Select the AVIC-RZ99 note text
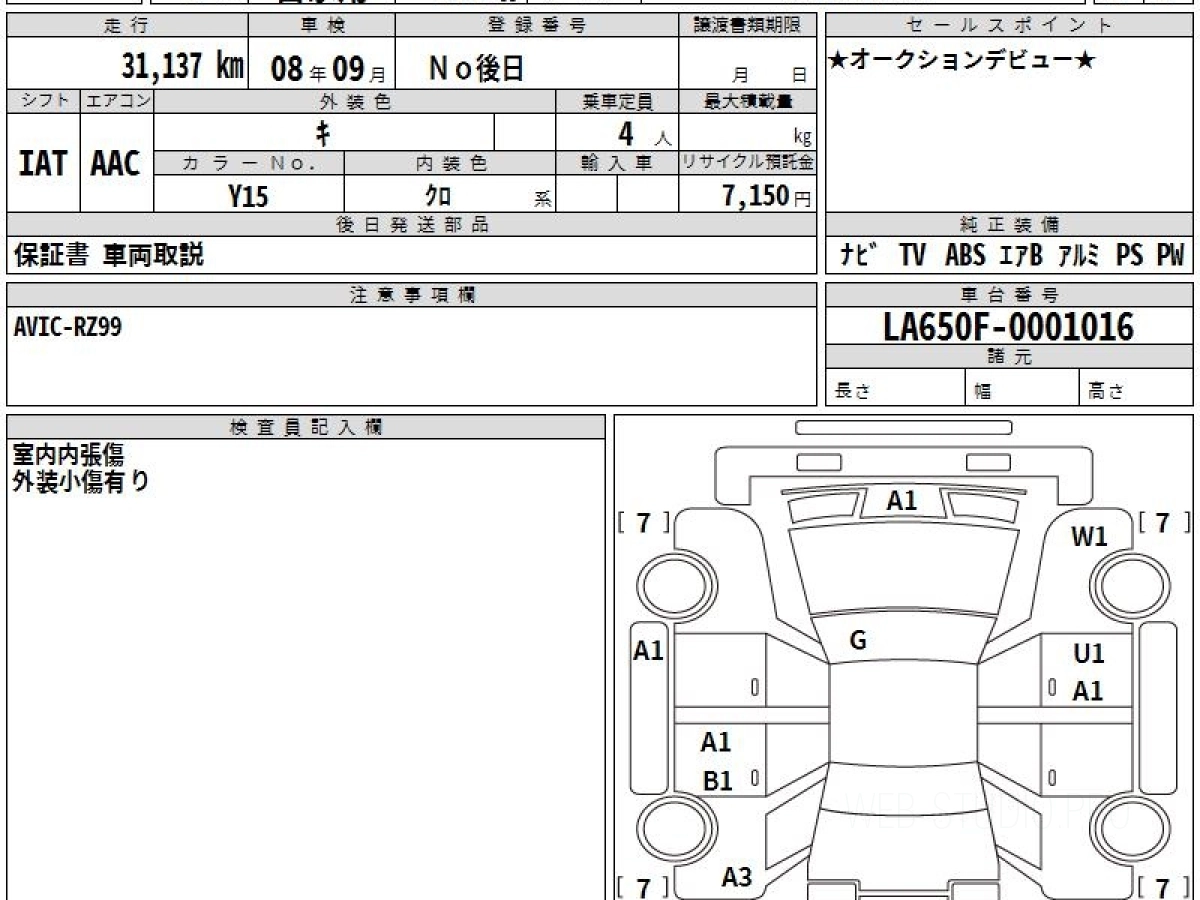Image resolution: width=1200 pixels, height=900 pixels. coord(68,326)
